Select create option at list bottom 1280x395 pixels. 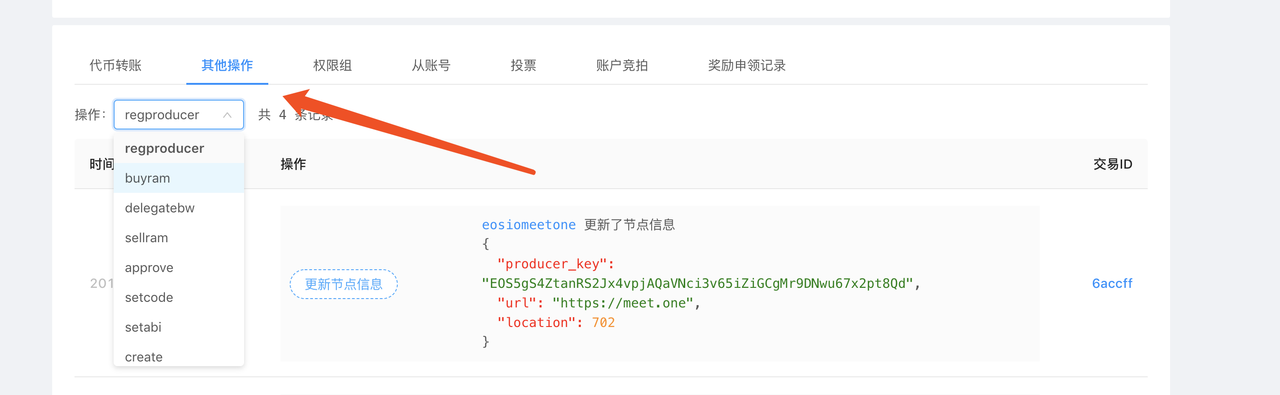point(179,356)
